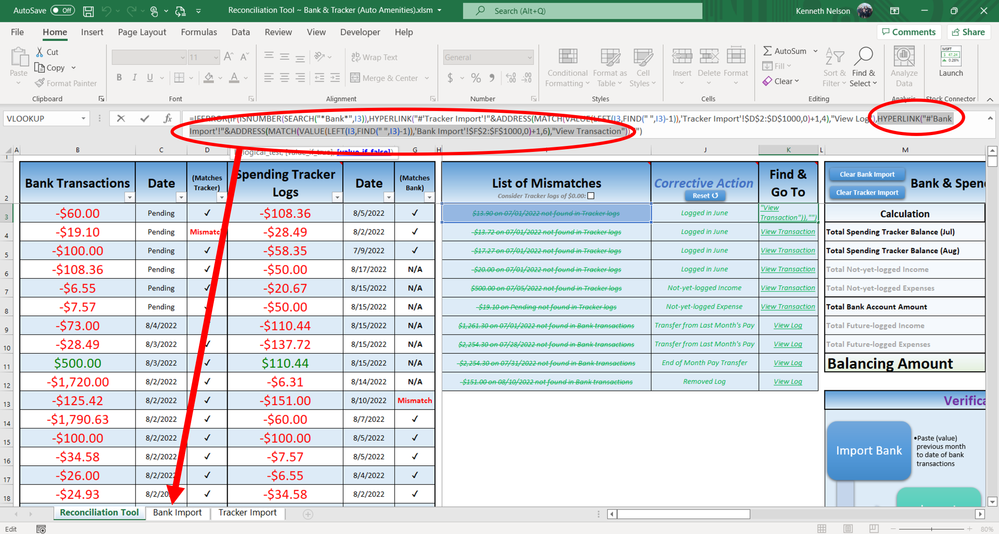Click the Save icon in title bar
This screenshot has width=999, height=534.
pyautogui.click(x=89, y=11)
